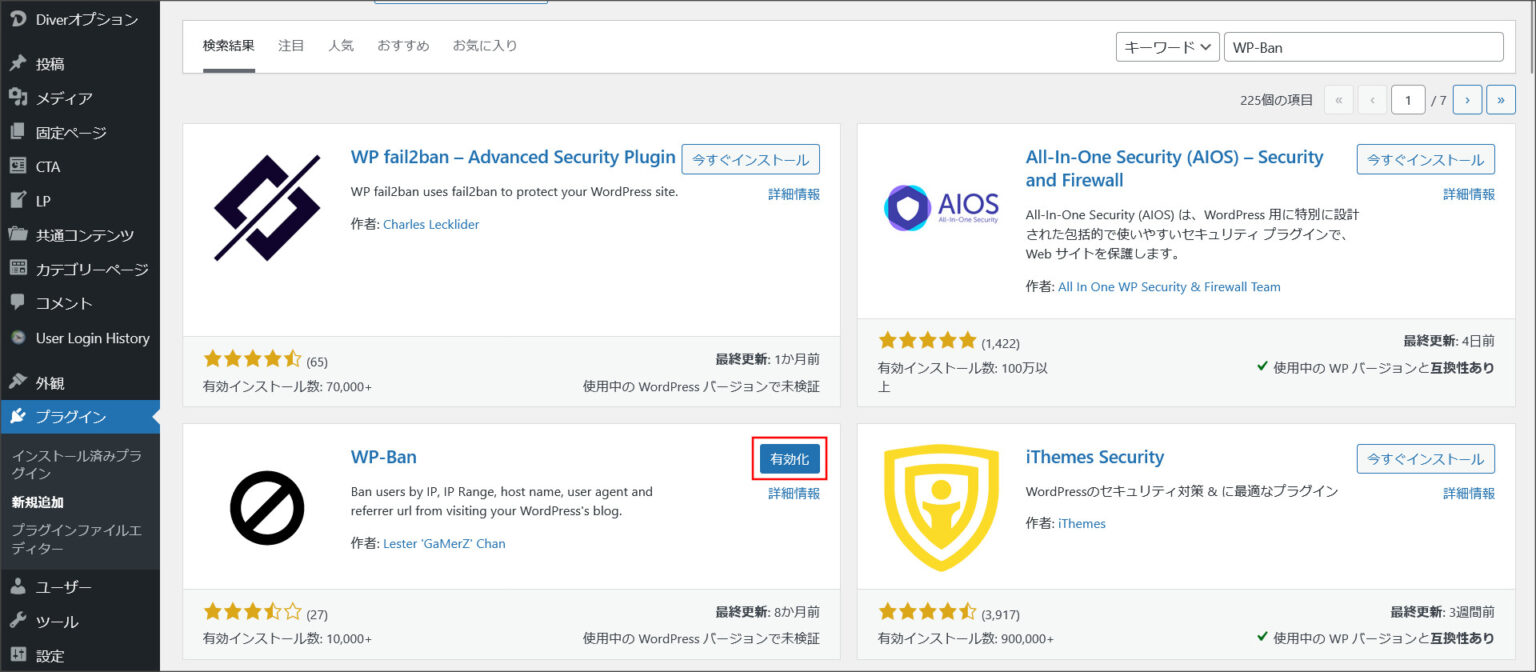1536x672 pixels.
Task: Open the お気に入り tab
Action: click(x=485, y=45)
